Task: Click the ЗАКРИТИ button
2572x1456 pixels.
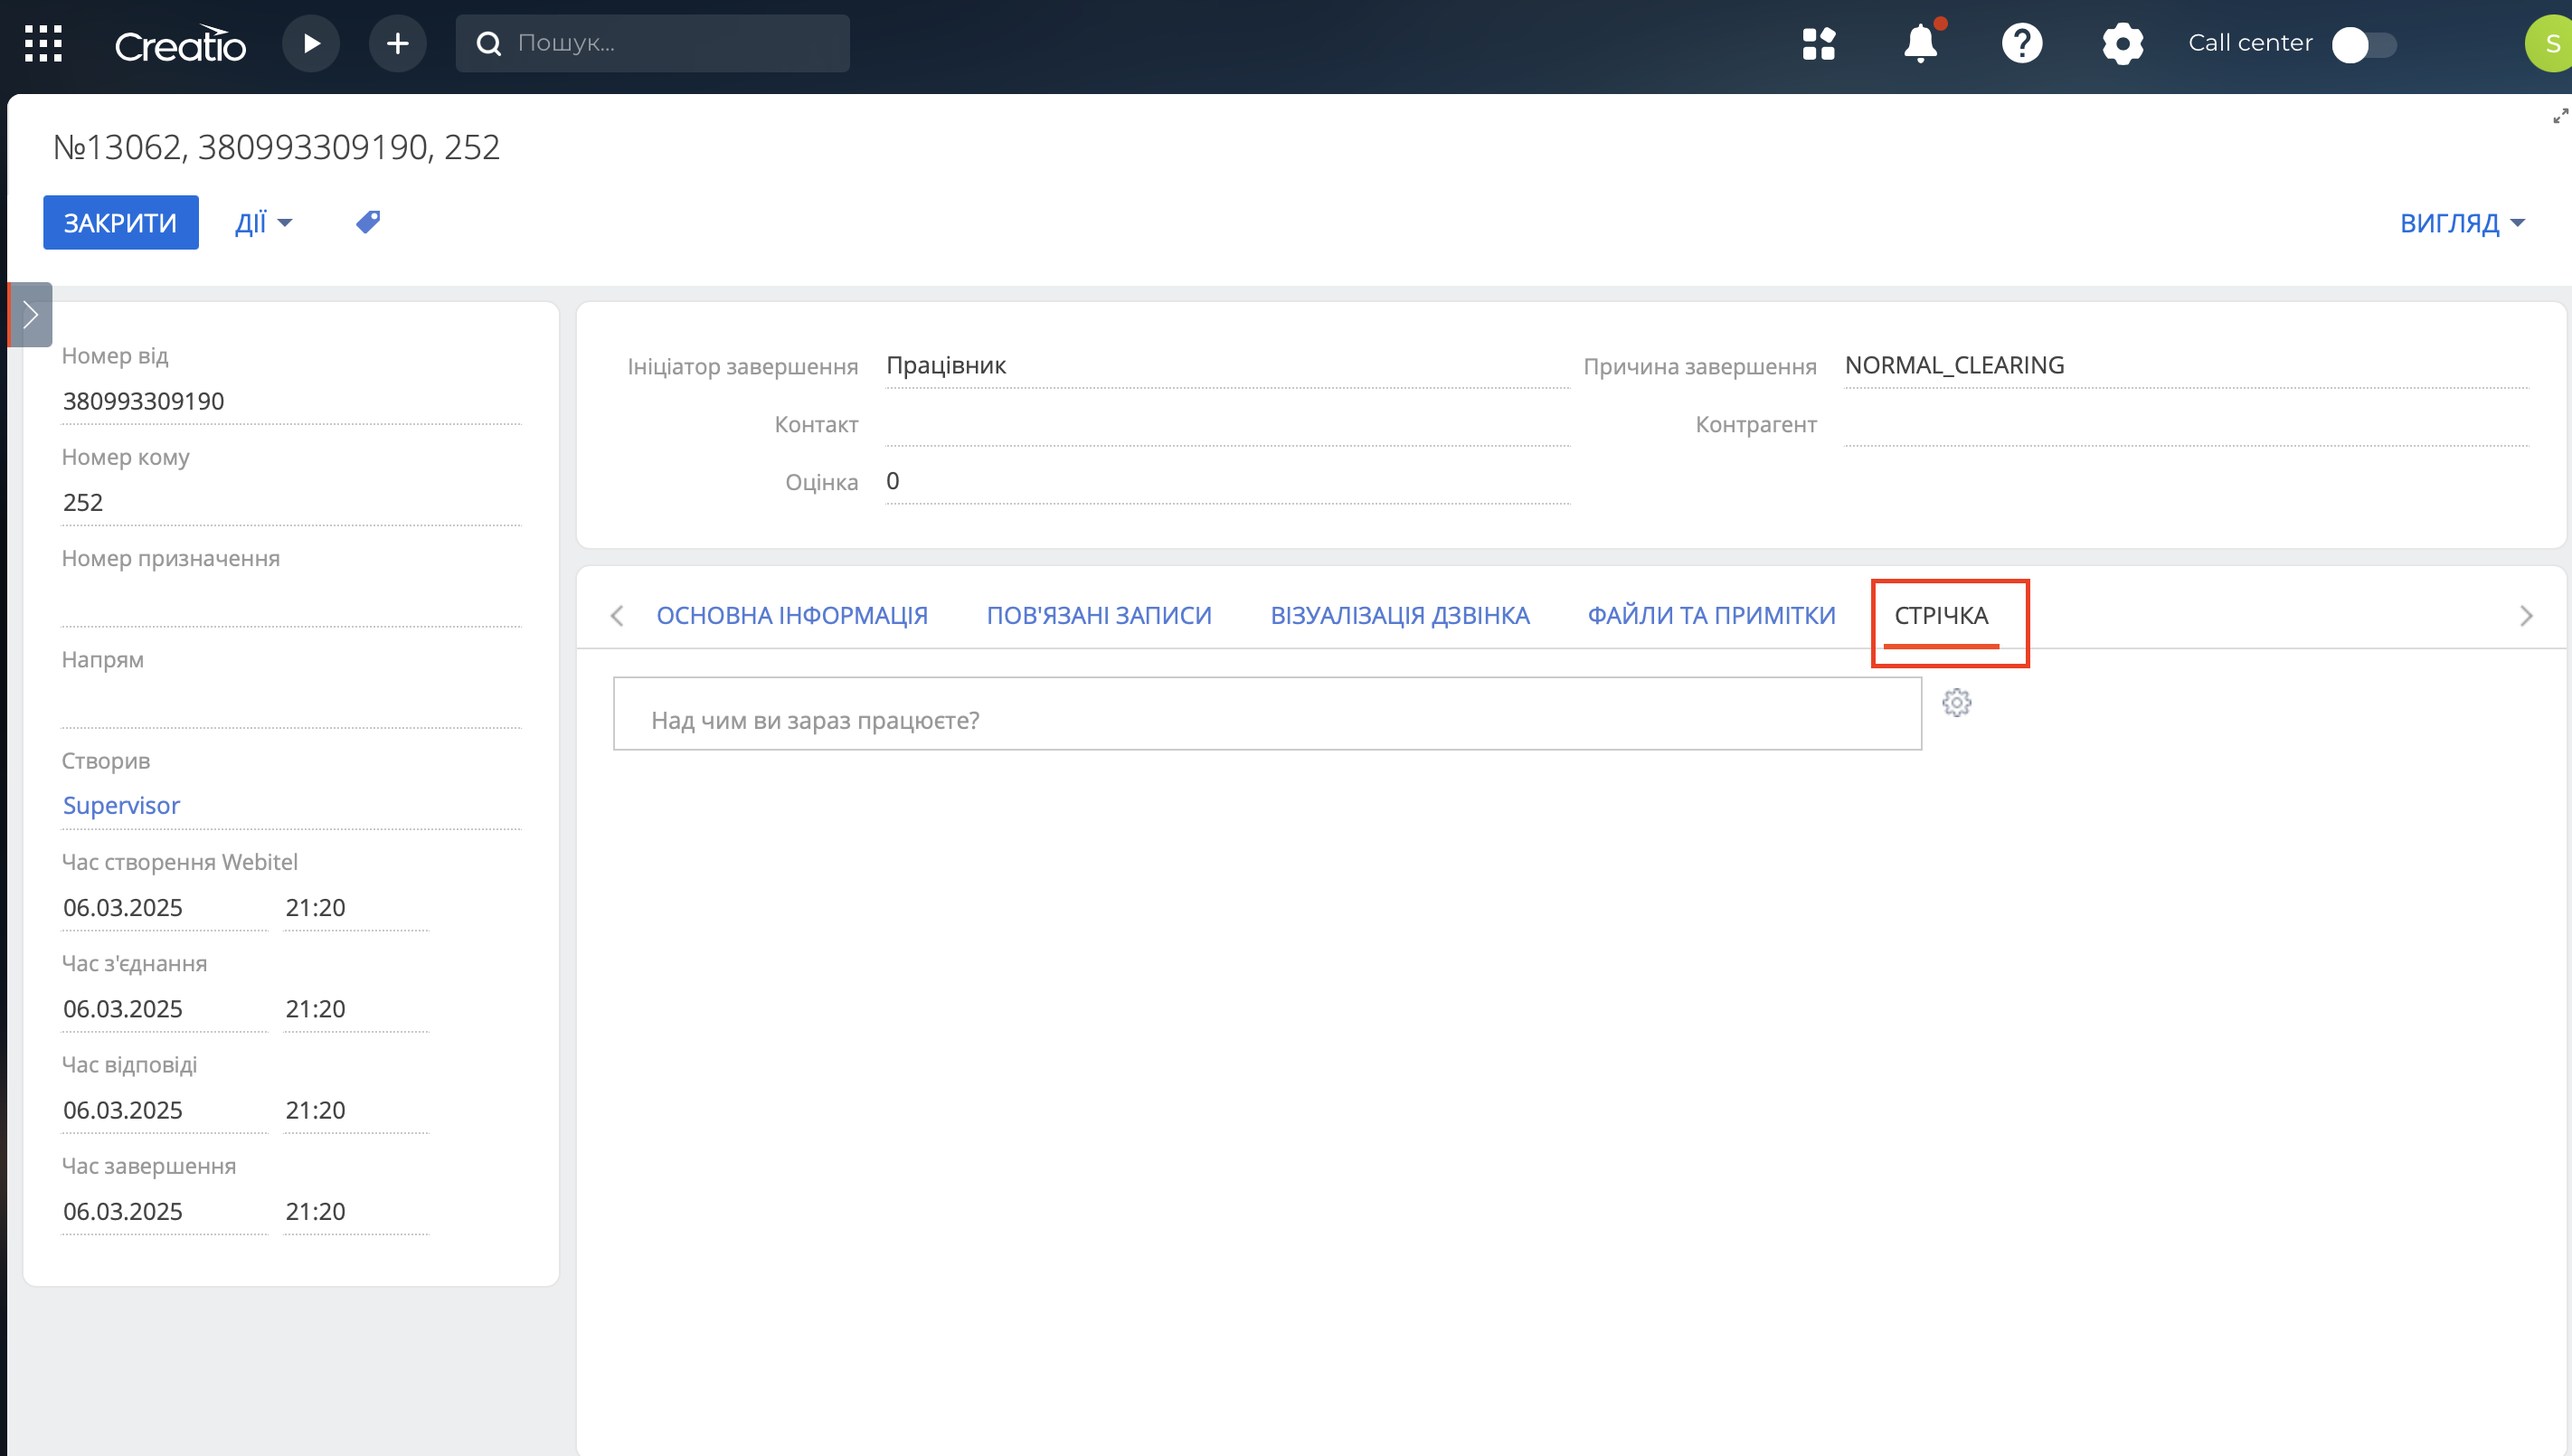Action: (x=121, y=222)
